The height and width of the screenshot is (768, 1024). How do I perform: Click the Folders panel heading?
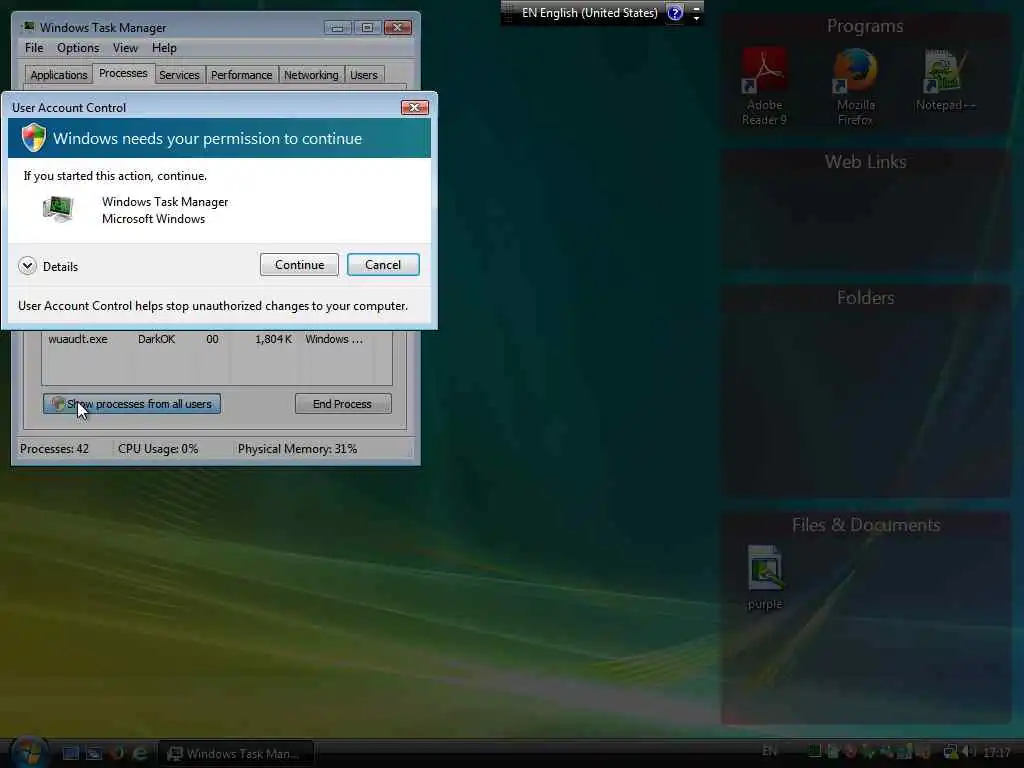coord(865,298)
